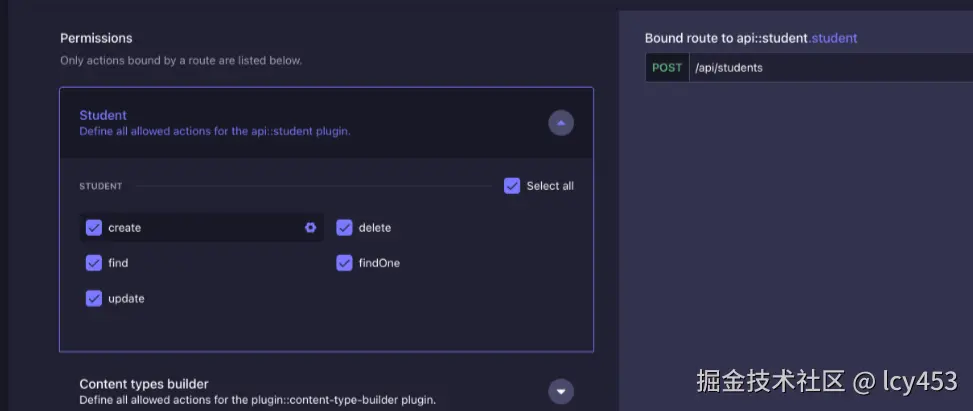Screen dimensions: 973x411
Task: Disable the findOne permission checkbox
Action: click(345, 263)
